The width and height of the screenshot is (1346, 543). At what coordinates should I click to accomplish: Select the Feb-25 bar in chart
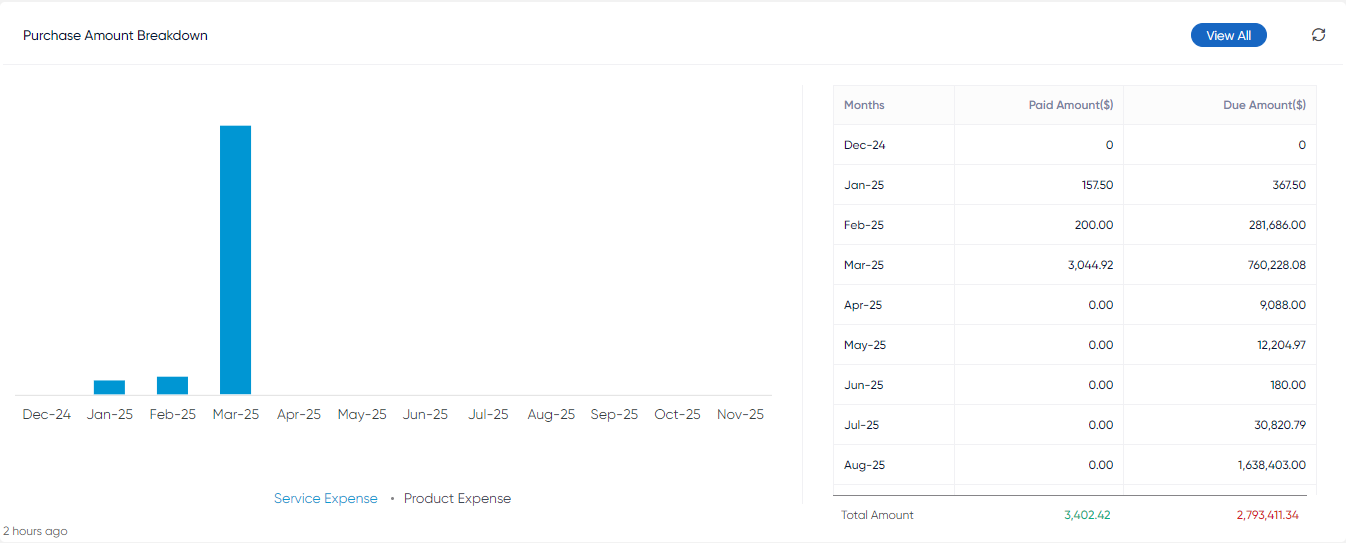pos(172,385)
